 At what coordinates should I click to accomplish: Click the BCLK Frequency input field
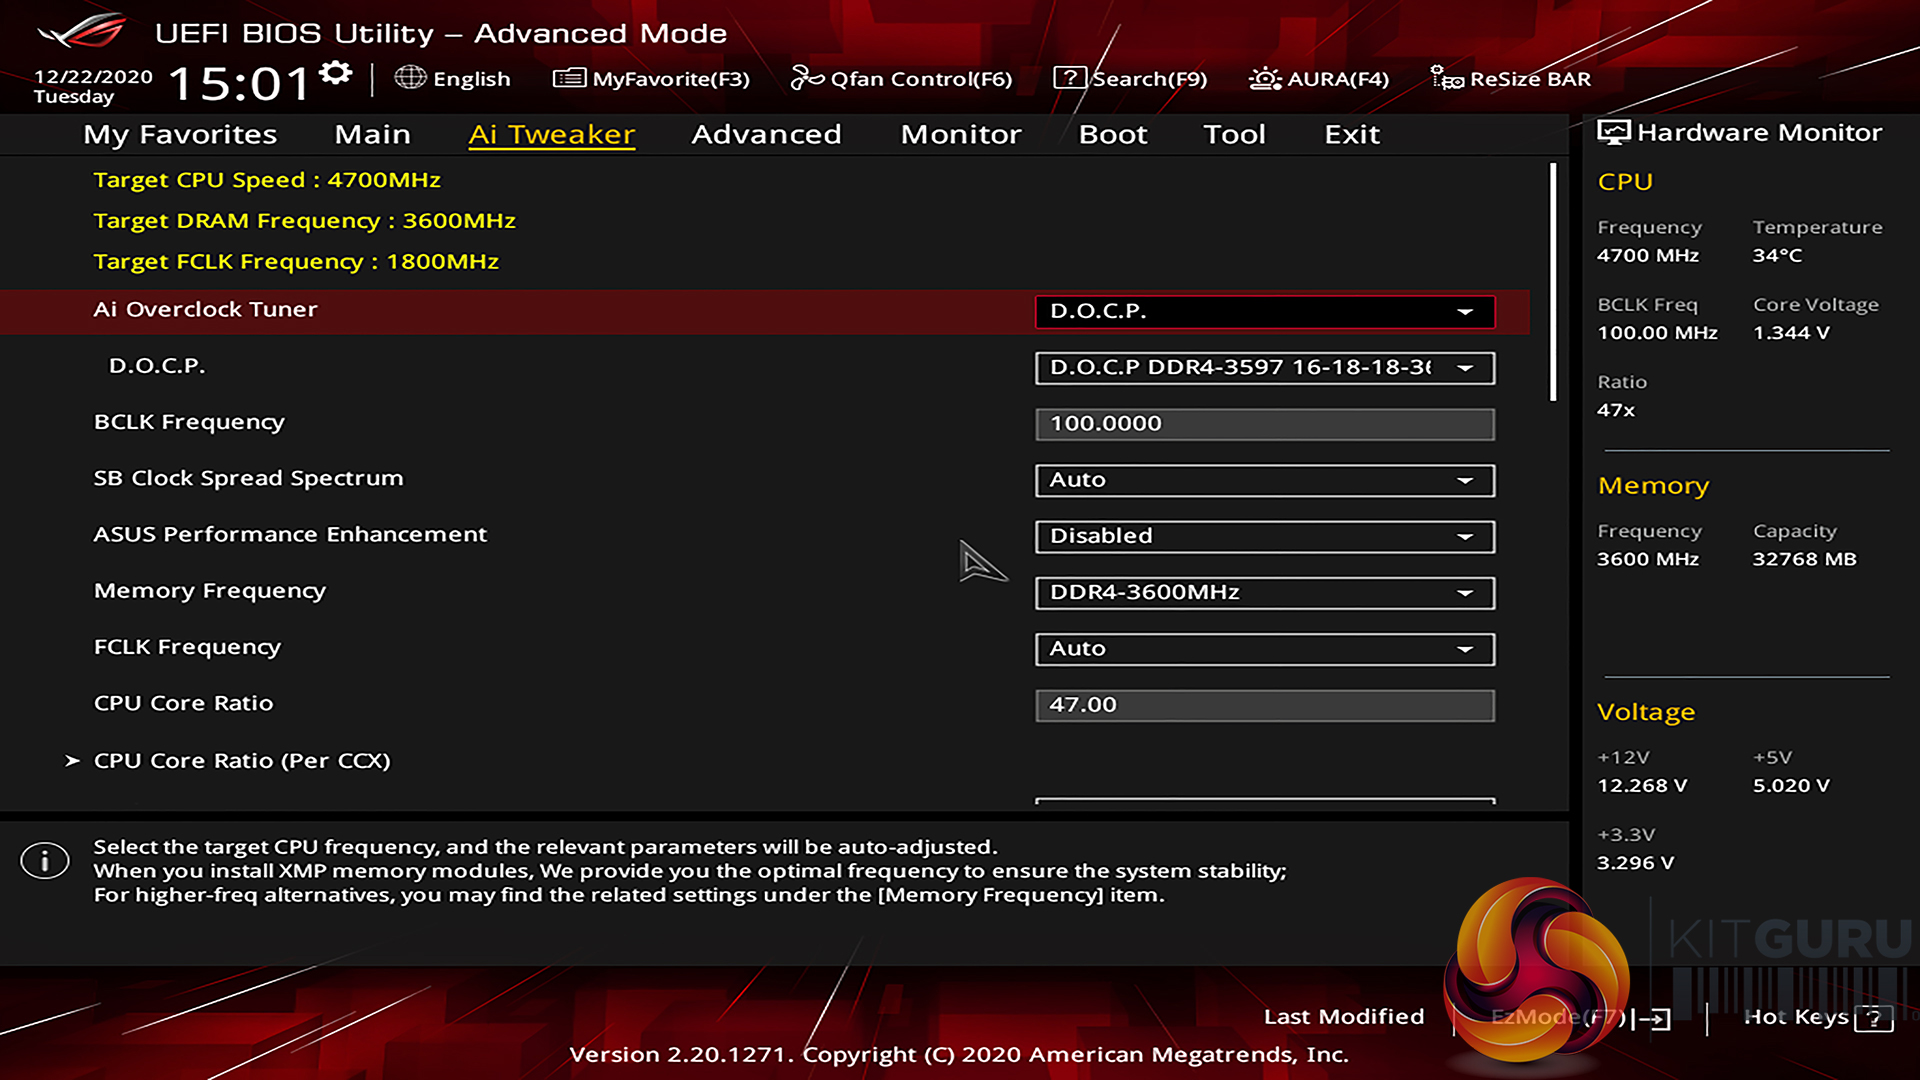point(1264,424)
